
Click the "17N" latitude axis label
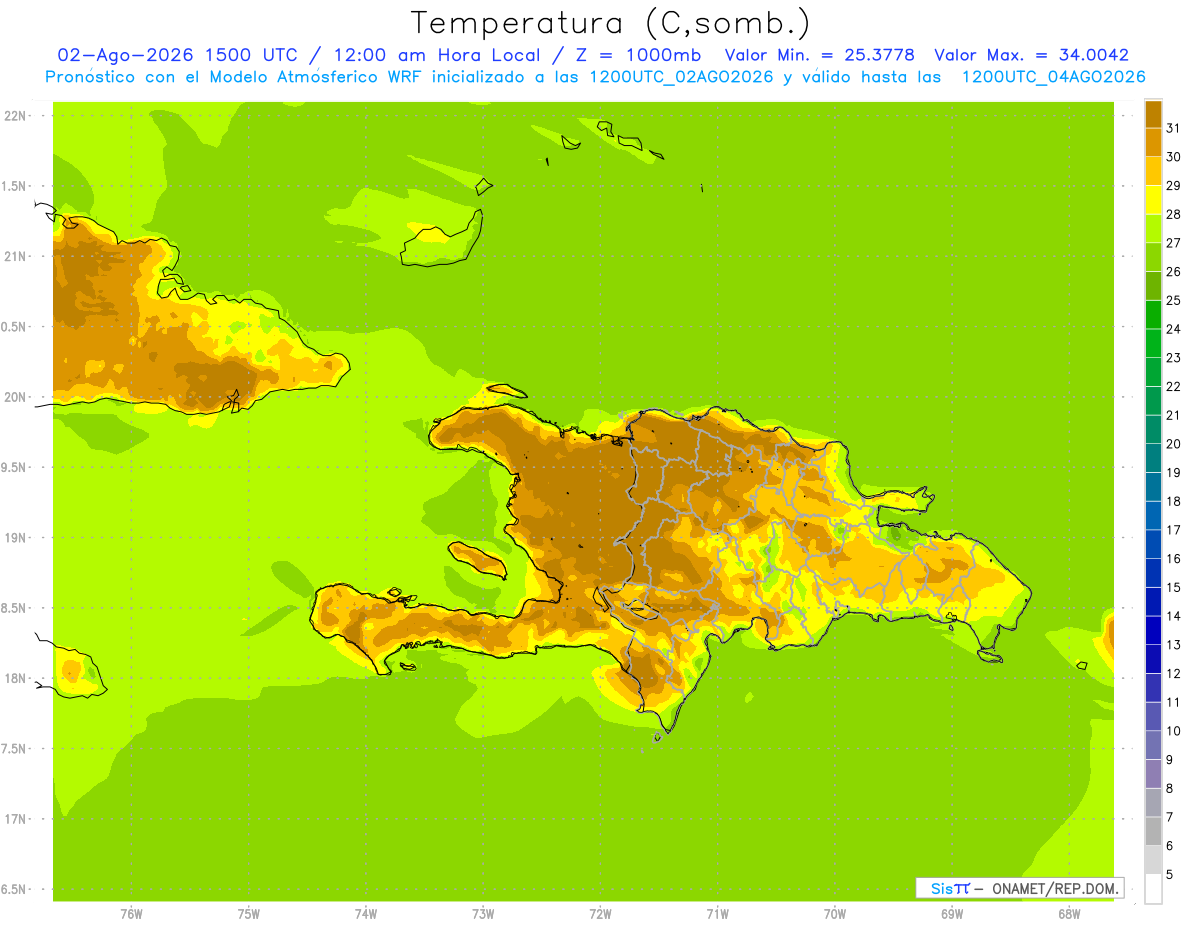click(16, 819)
